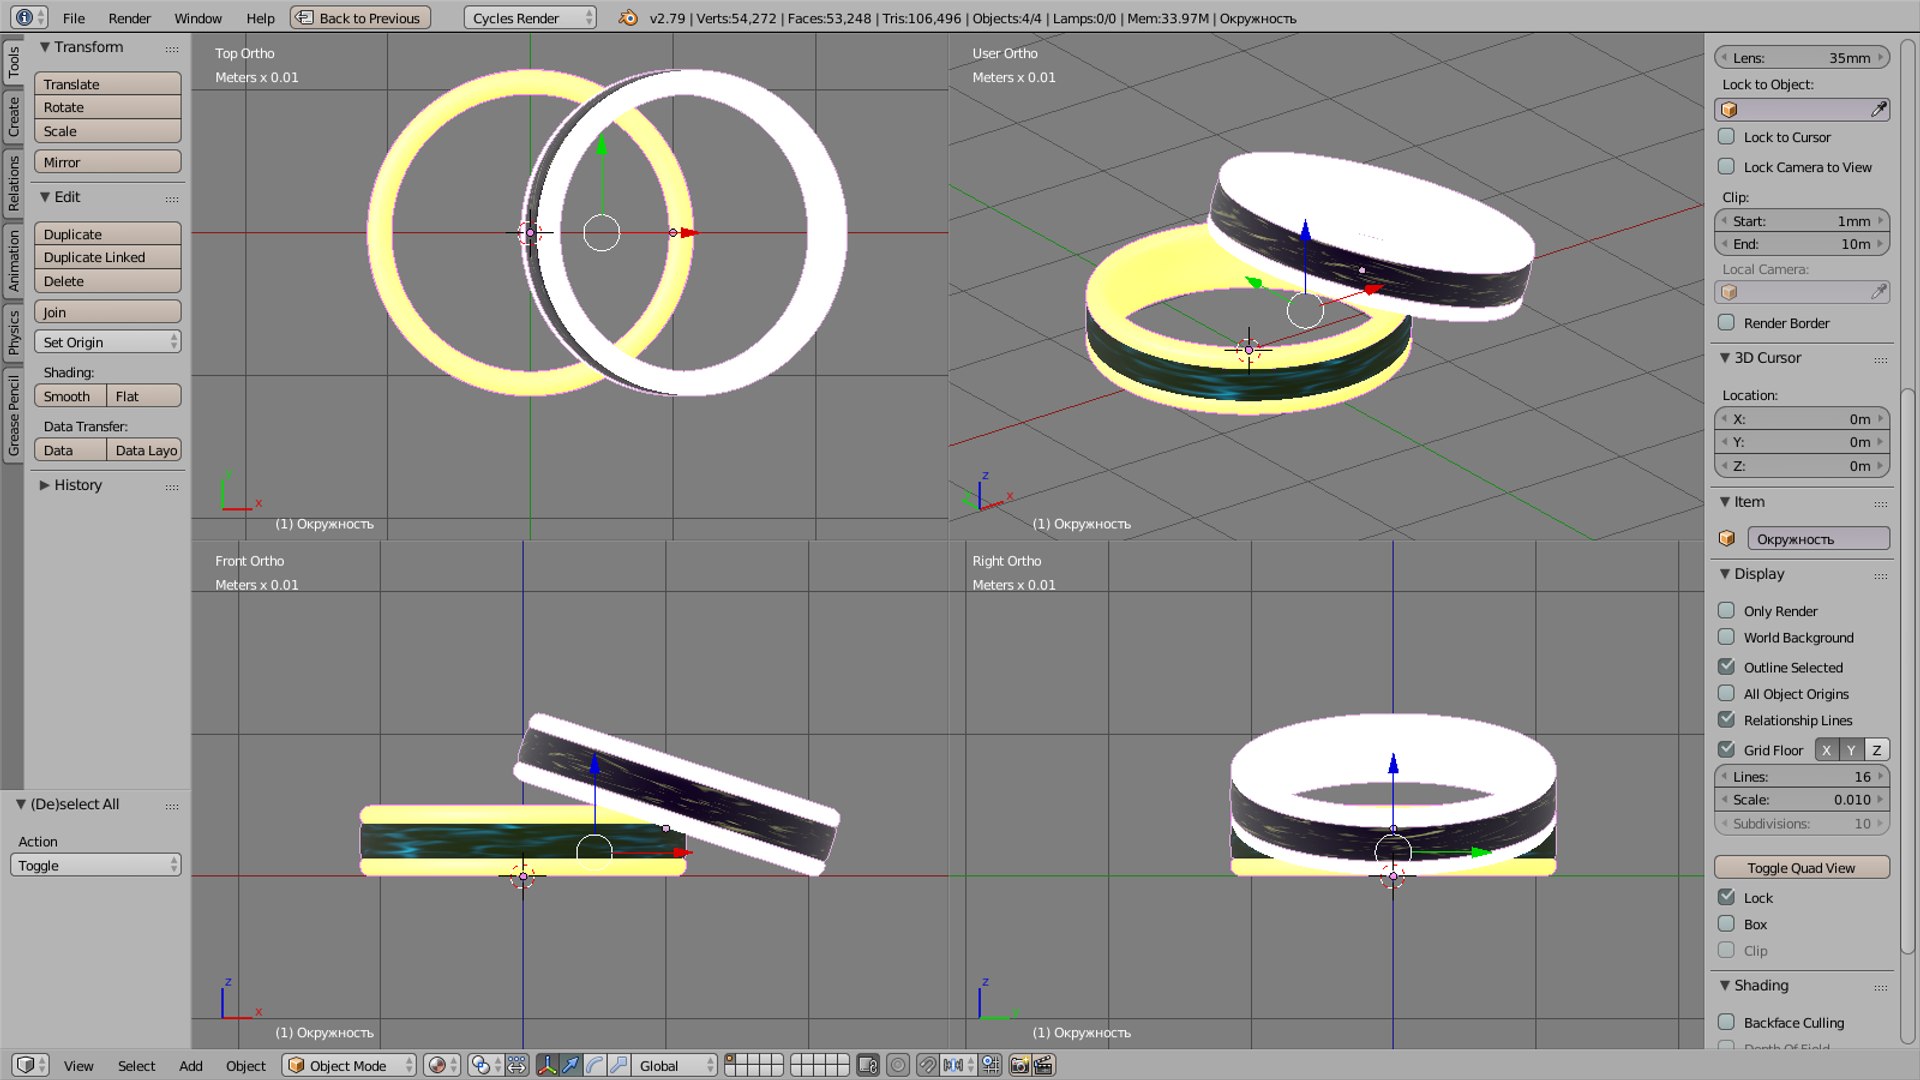Click Toggle Quad View button

click(1802, 868)
